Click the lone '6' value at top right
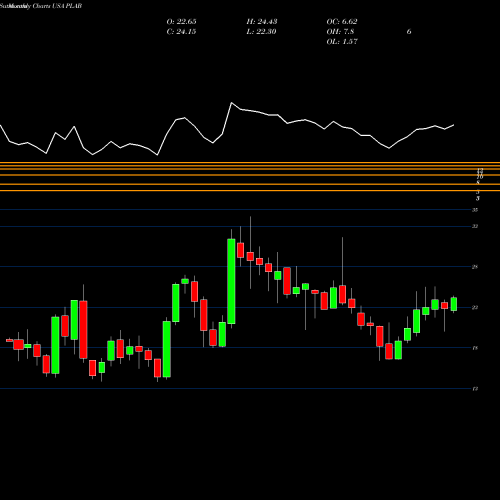The image size is (500, 500). pos(409,32)
